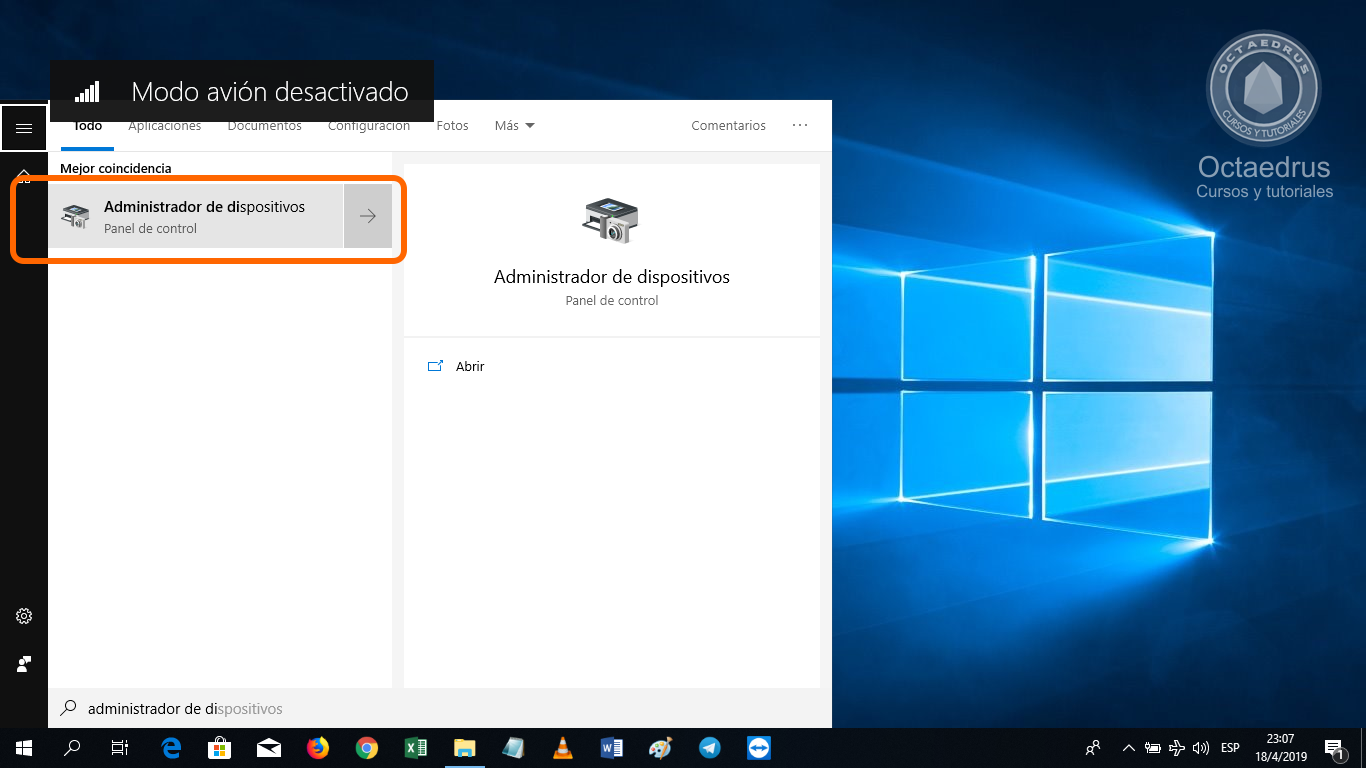Open Task View from the taskbar
The height and width of the screenshot is (768, 1366).
point(120,748)
